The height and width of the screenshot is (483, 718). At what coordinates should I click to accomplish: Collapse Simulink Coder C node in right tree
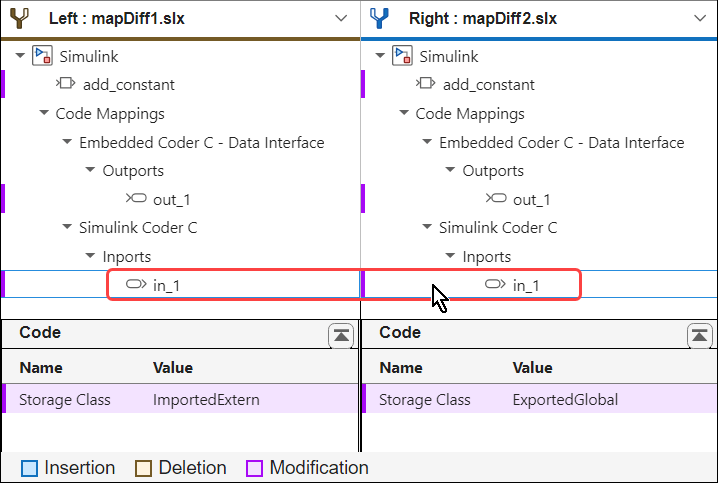(428, 228)
